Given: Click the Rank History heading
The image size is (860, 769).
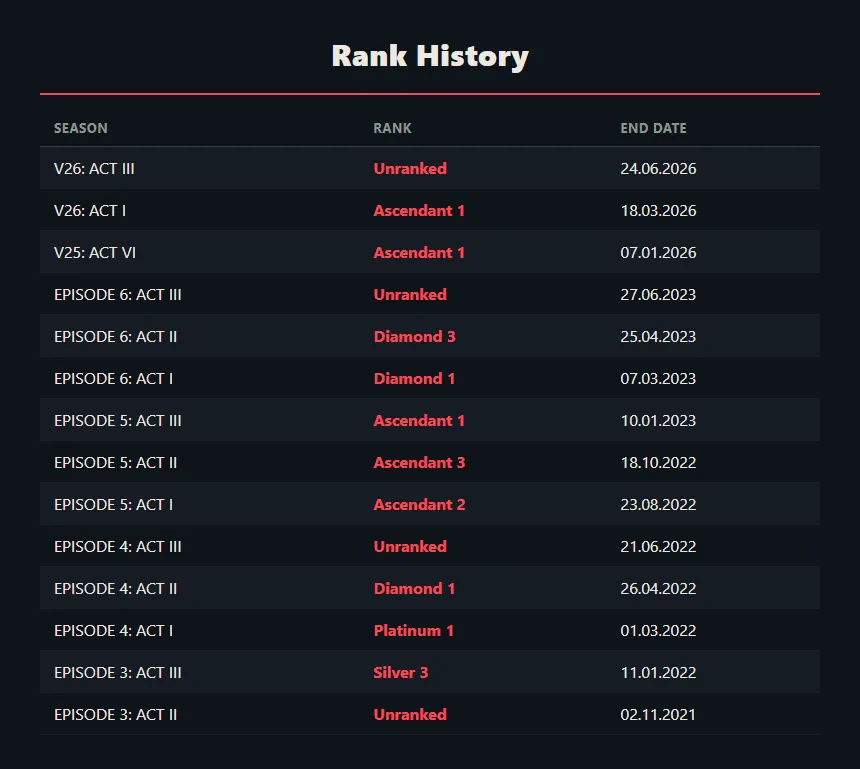Looking at the screenshot, I should 430,56.
